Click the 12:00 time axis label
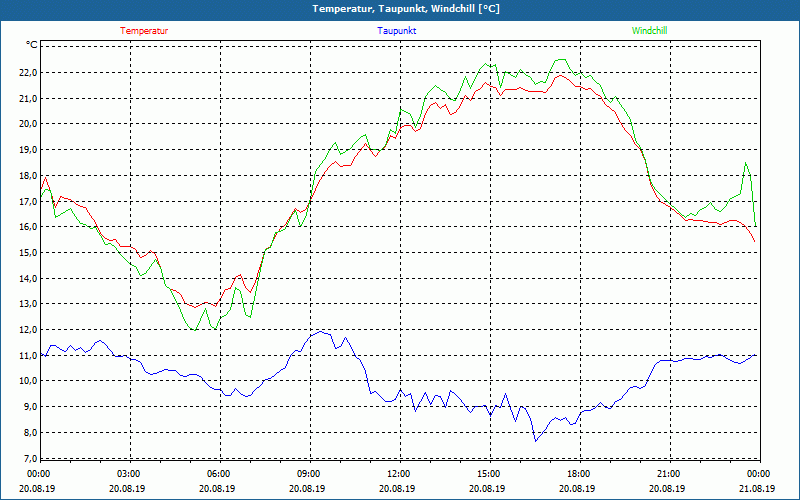 click(398, 473)
